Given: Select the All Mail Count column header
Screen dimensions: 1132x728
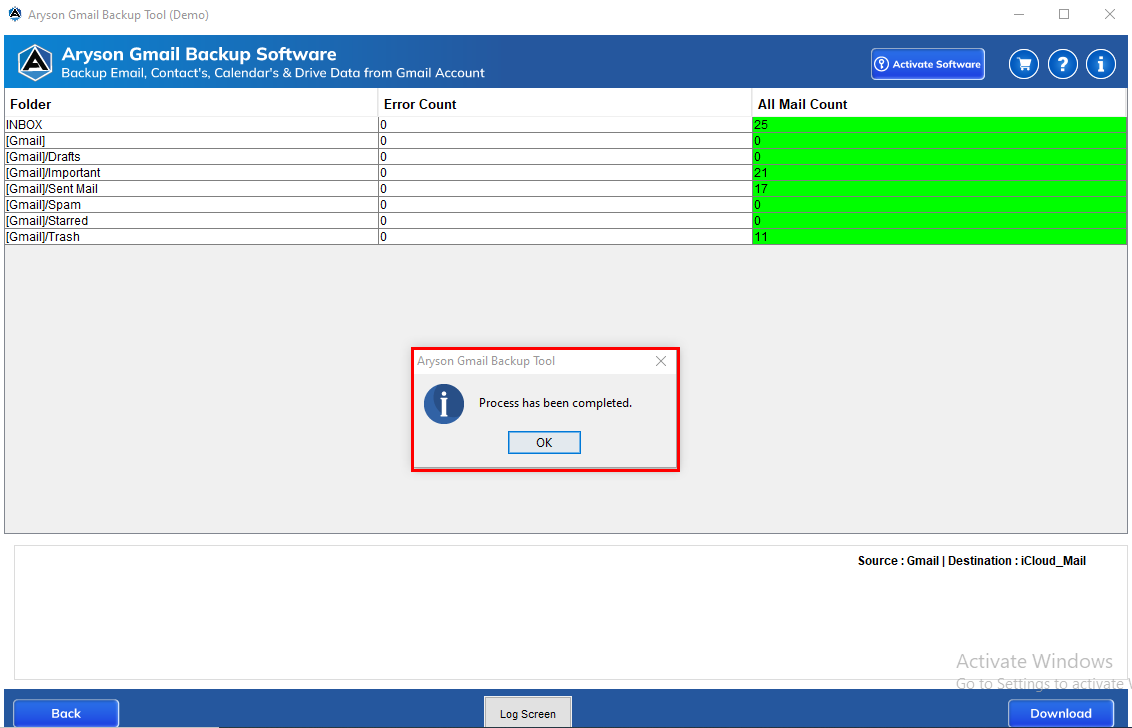Looking at the screenshot, I should [x=939, y=104].
